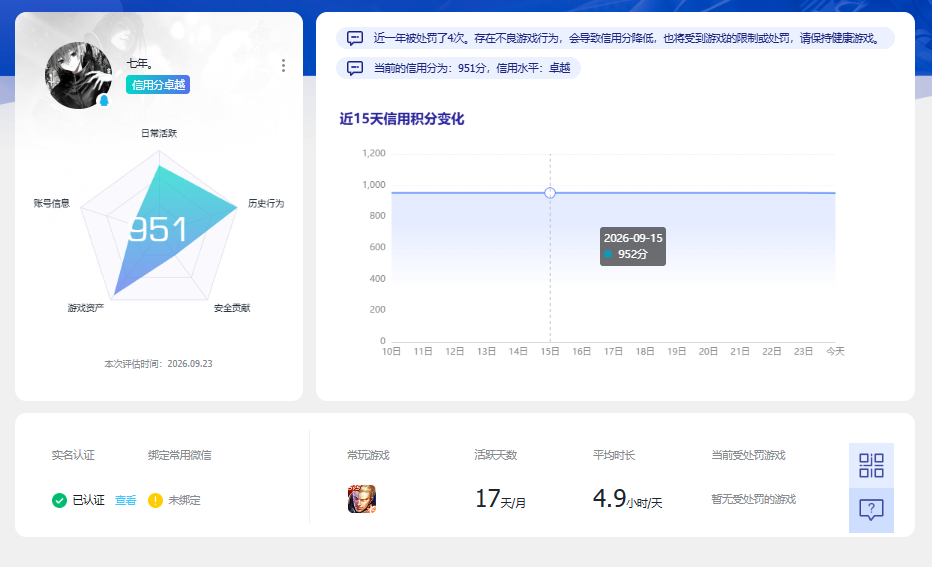Click the 平均时长 label
932x567 pixels.
click(x=614, y=455)
